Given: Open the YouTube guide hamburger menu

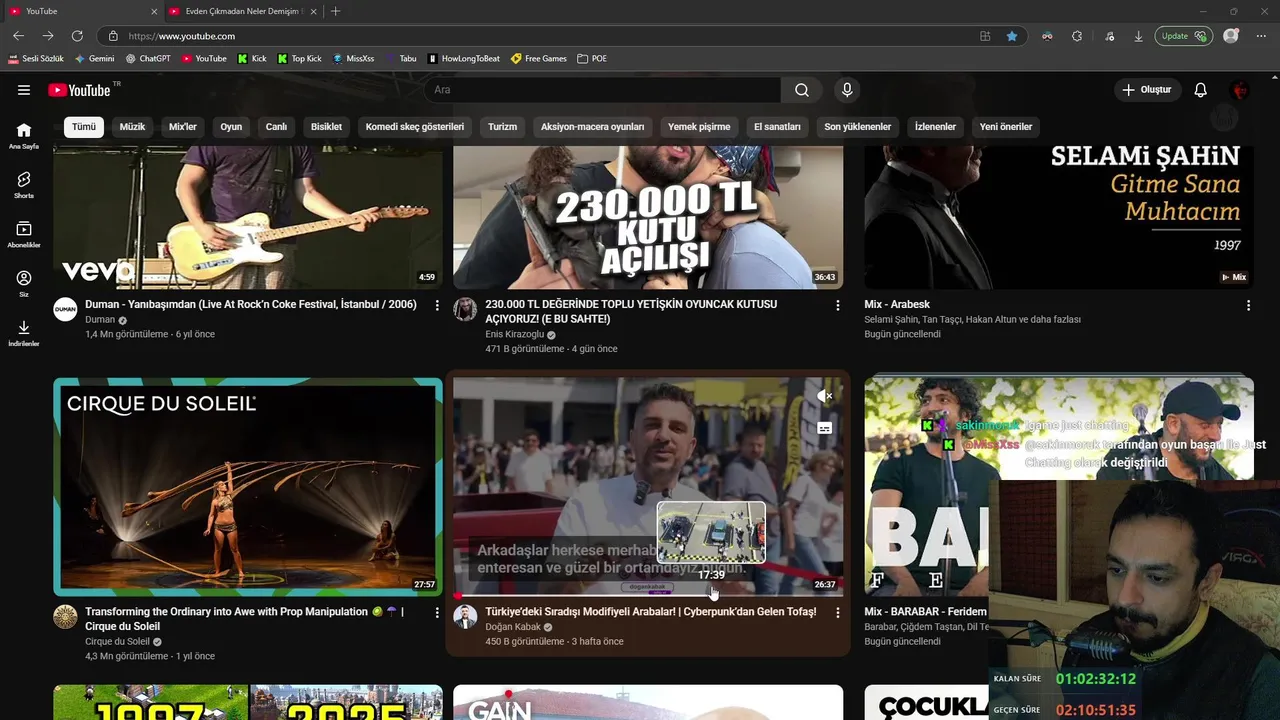Looking at the screenshot, I should pyautogui.click(x=24, y=90).
